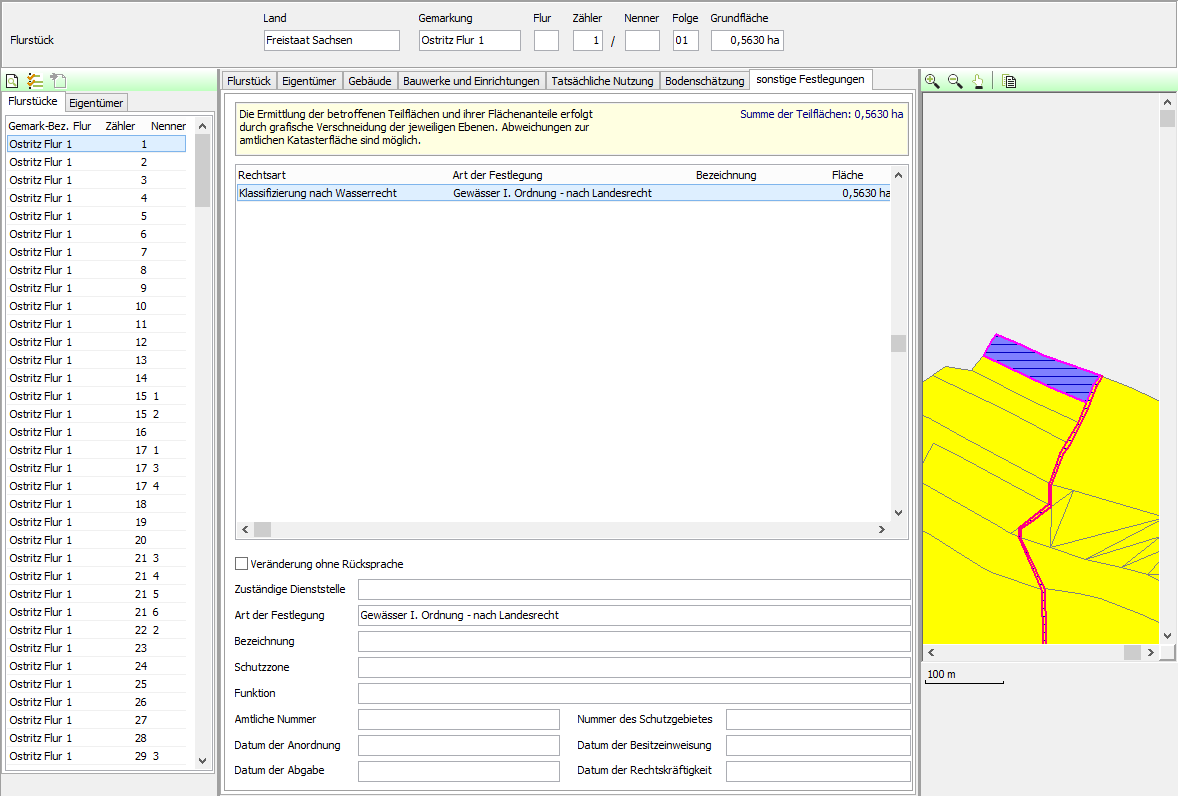Click the checklist selection icon in left toolbar
The height and width of the screenshot is (797, 1179).
(x=35, y=81)
